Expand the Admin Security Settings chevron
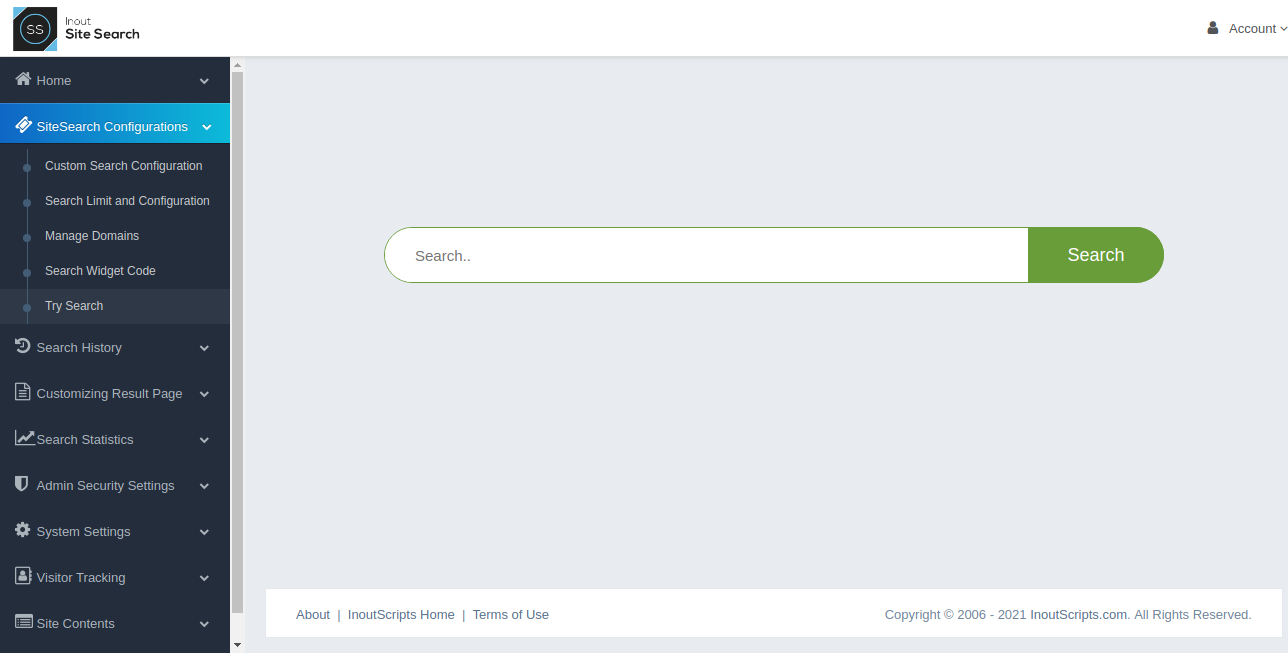 click(x=204, y=486)
